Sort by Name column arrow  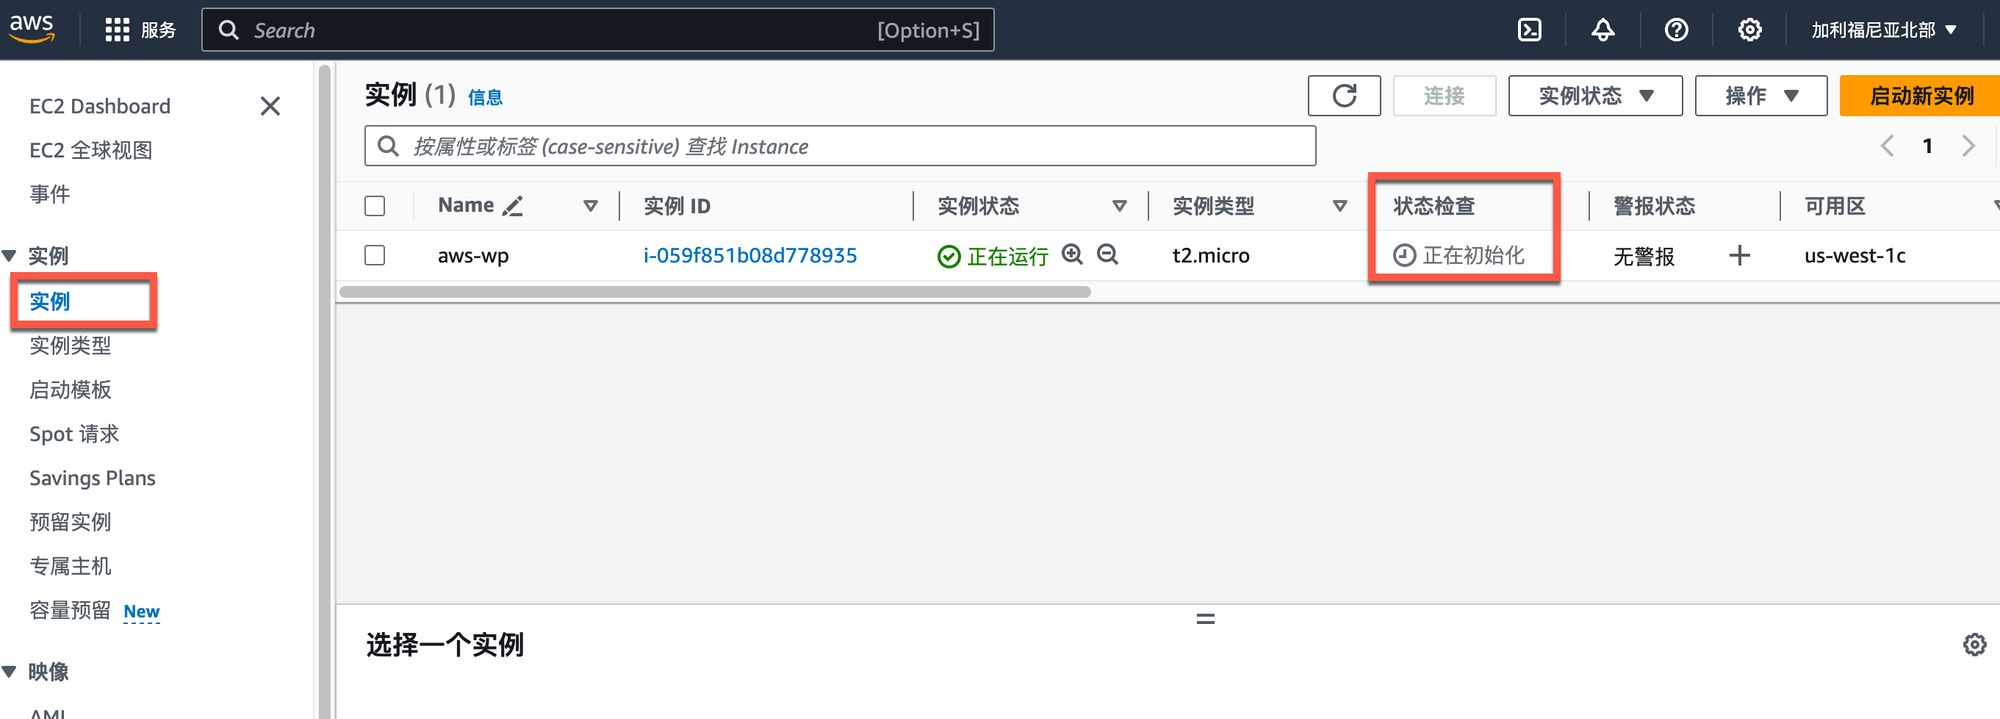590,206
